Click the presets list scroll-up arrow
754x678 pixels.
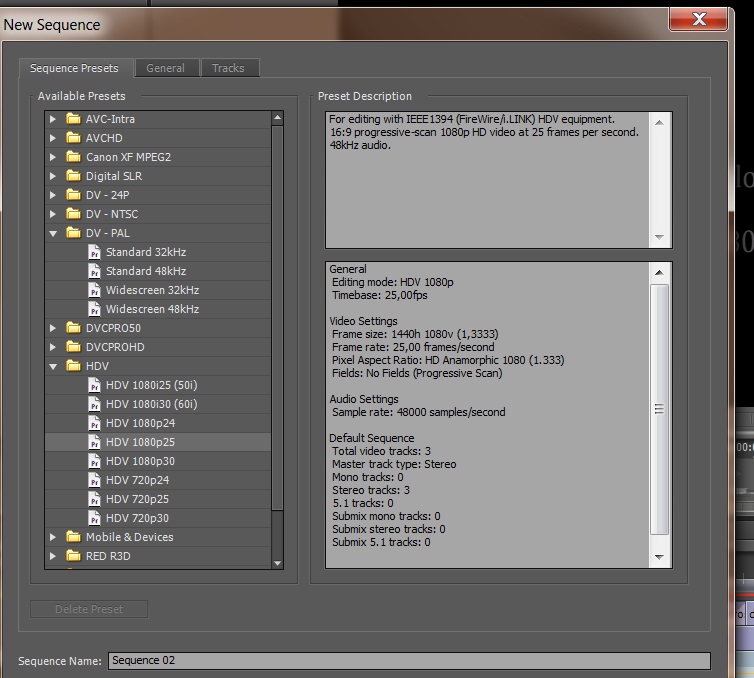277,118
